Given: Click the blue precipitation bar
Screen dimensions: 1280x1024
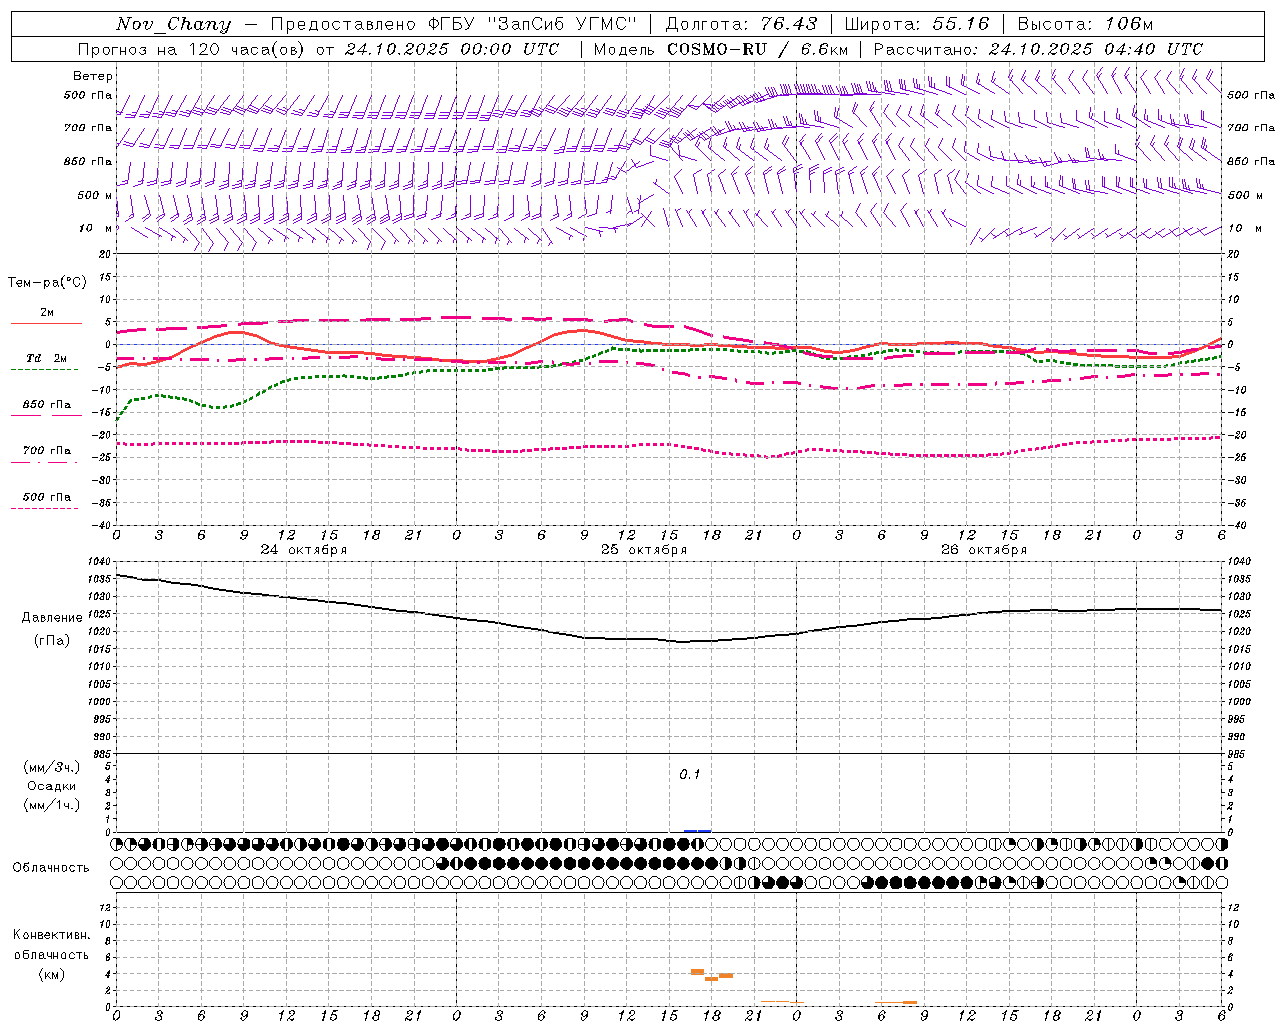Looking at the screenshot, I should 697,831.
